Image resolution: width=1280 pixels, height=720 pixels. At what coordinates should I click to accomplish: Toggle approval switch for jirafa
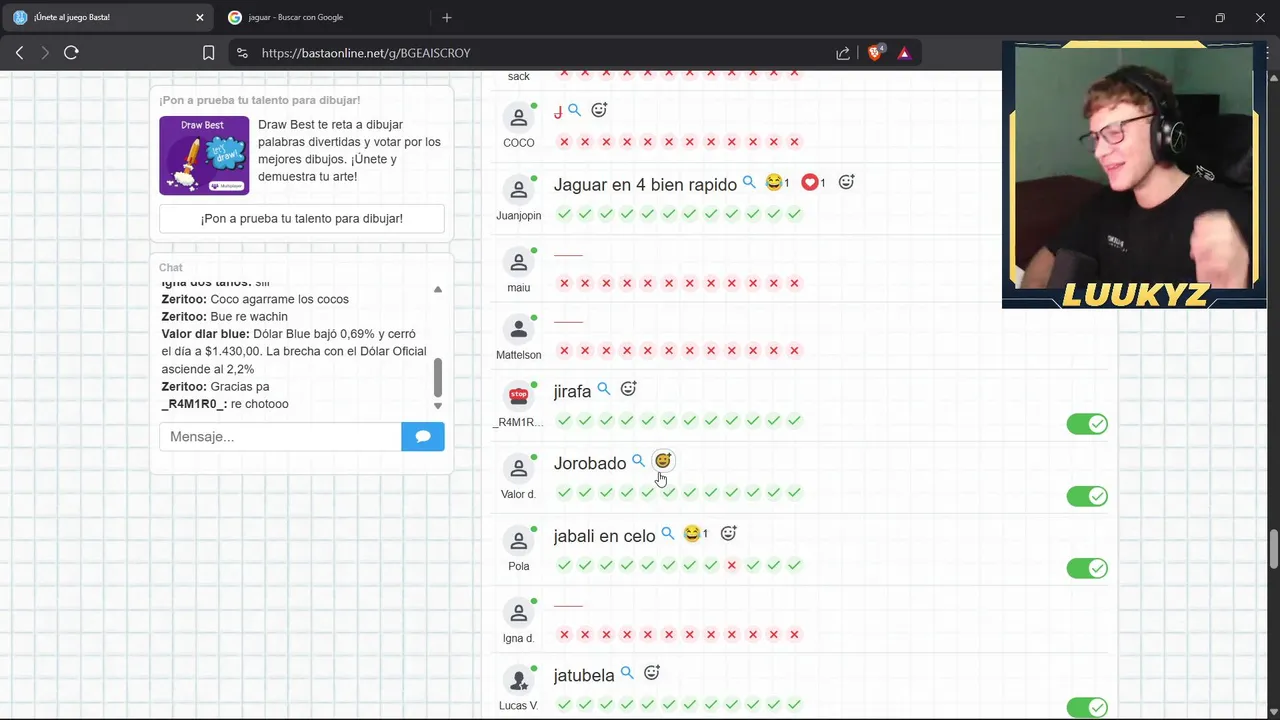(1087, 424)
